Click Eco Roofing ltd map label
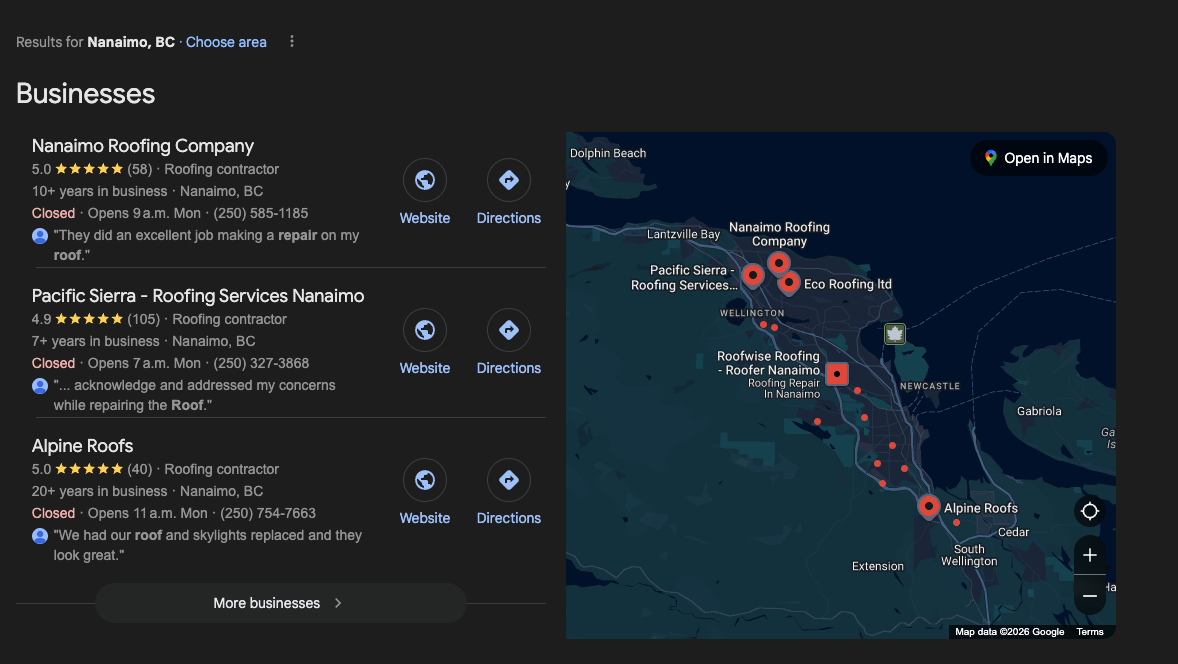1178x664 pixels. pyautogui.click(x=847, y=284)
